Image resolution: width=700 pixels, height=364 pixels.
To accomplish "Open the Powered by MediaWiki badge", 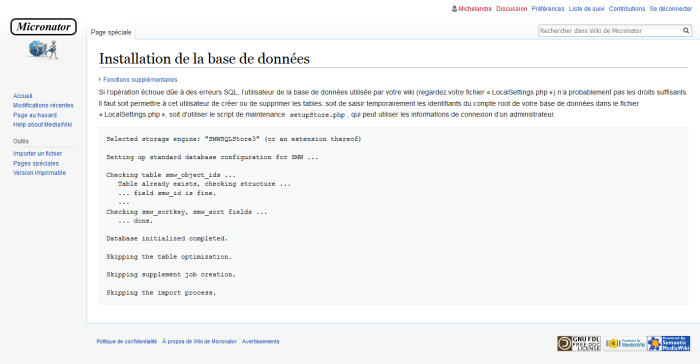I will tap(625, 343).
